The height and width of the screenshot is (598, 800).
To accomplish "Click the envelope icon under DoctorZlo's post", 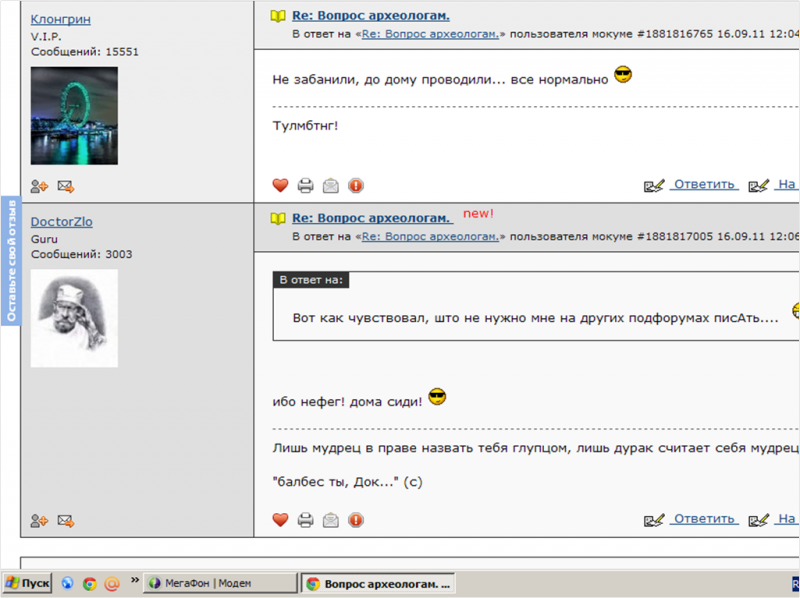I will tap(331, 520).
